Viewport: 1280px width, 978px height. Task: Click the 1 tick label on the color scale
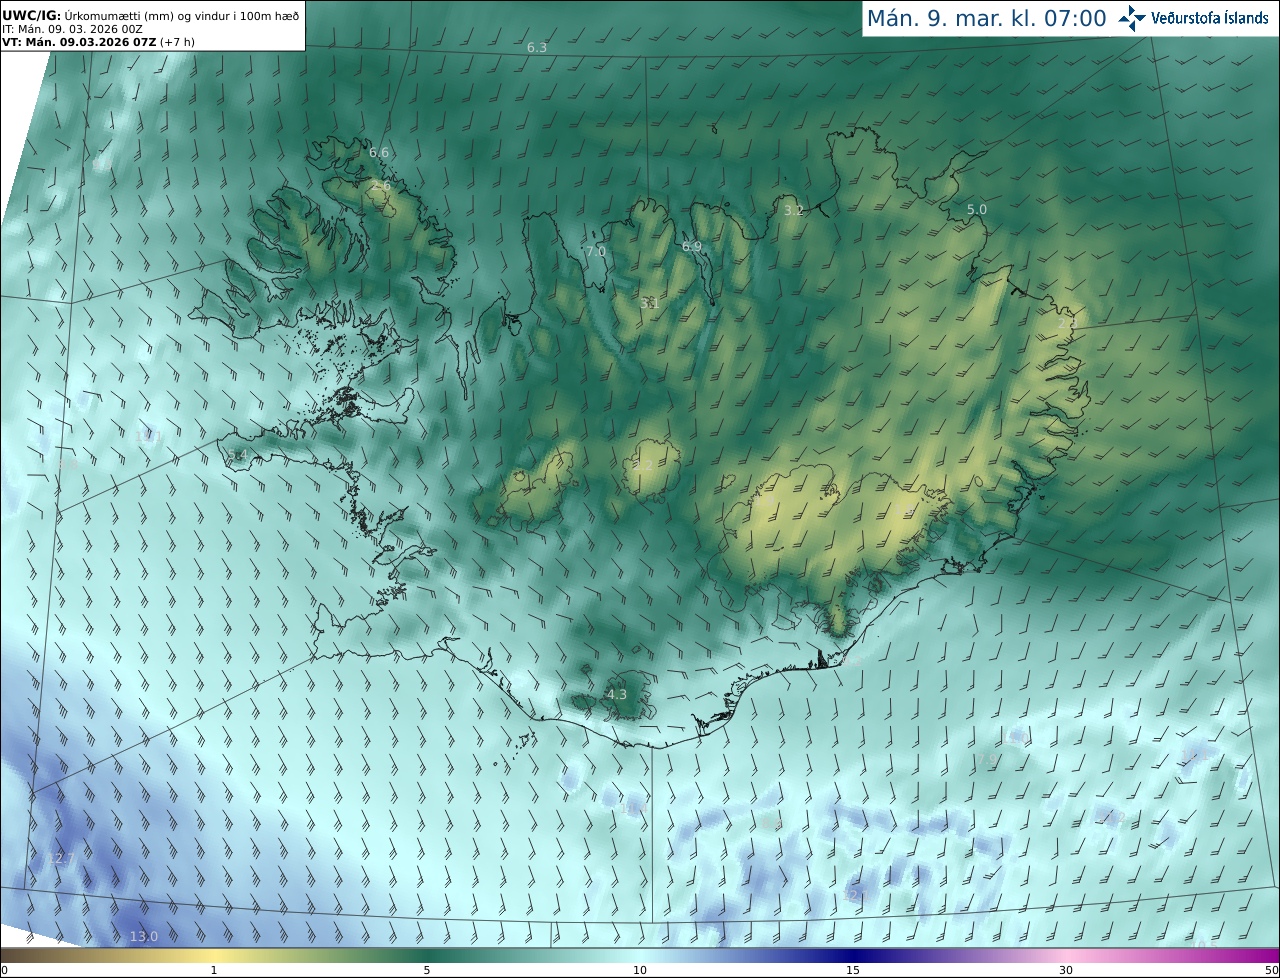(214, 970)
